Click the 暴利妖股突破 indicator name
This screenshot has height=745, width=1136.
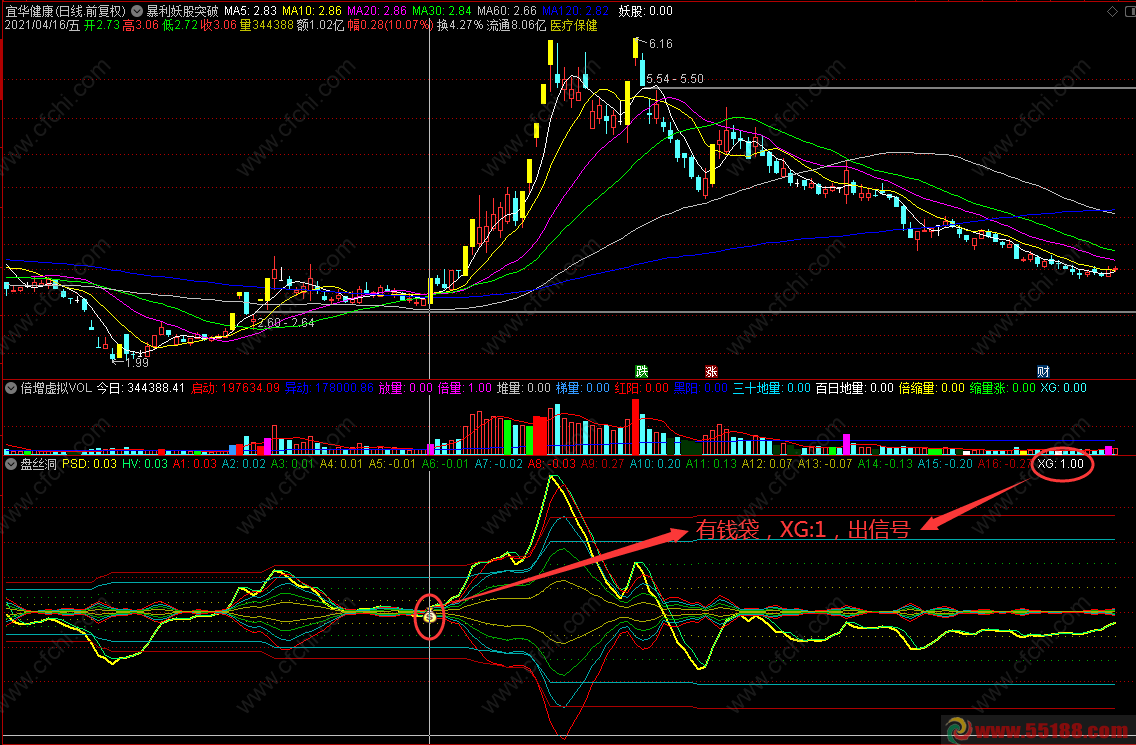(x=182, y=11)
